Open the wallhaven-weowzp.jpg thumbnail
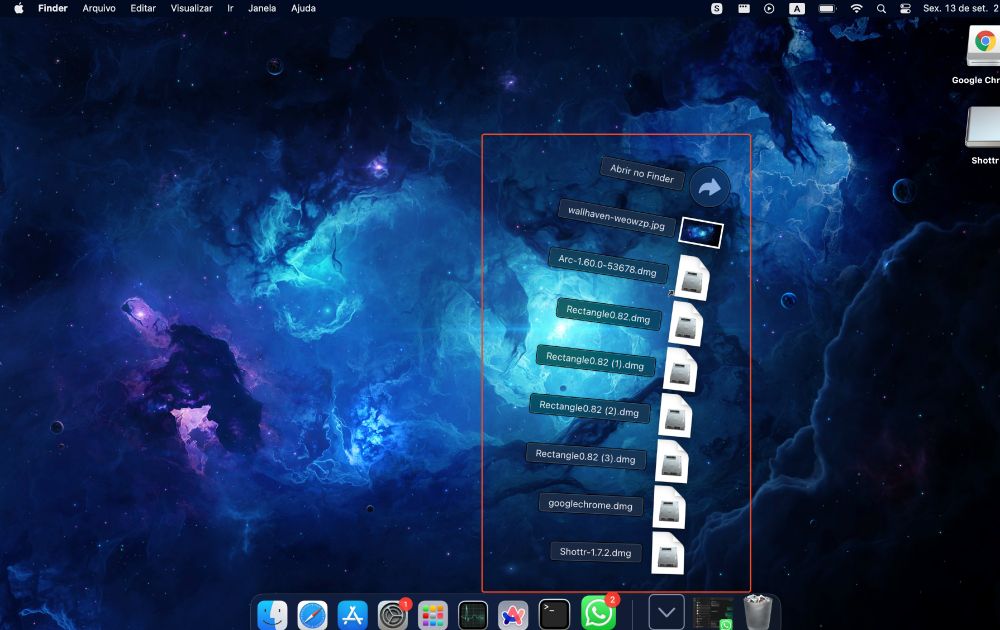The height and width of the screenshot is (630, 1000). click(x=700, y=232)
